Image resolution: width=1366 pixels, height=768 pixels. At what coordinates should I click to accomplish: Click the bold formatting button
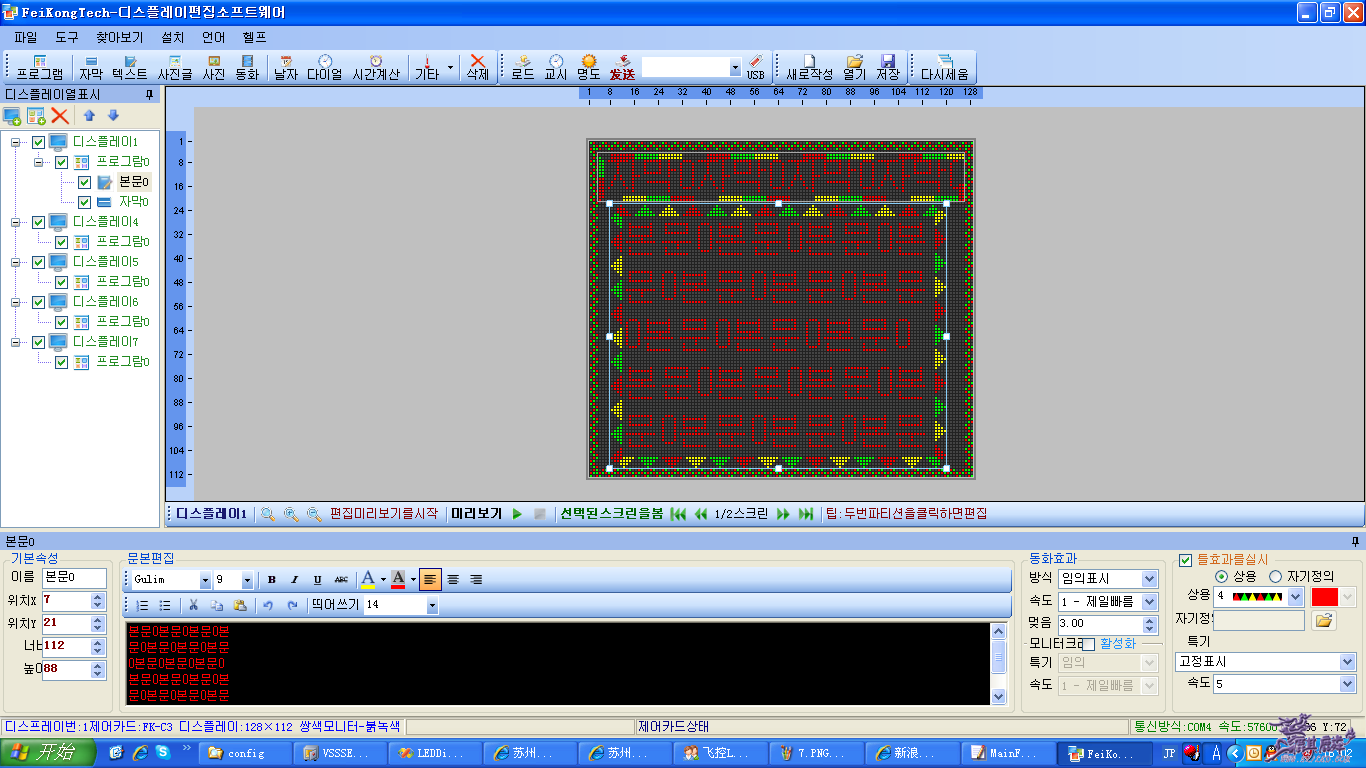(272, 580)
